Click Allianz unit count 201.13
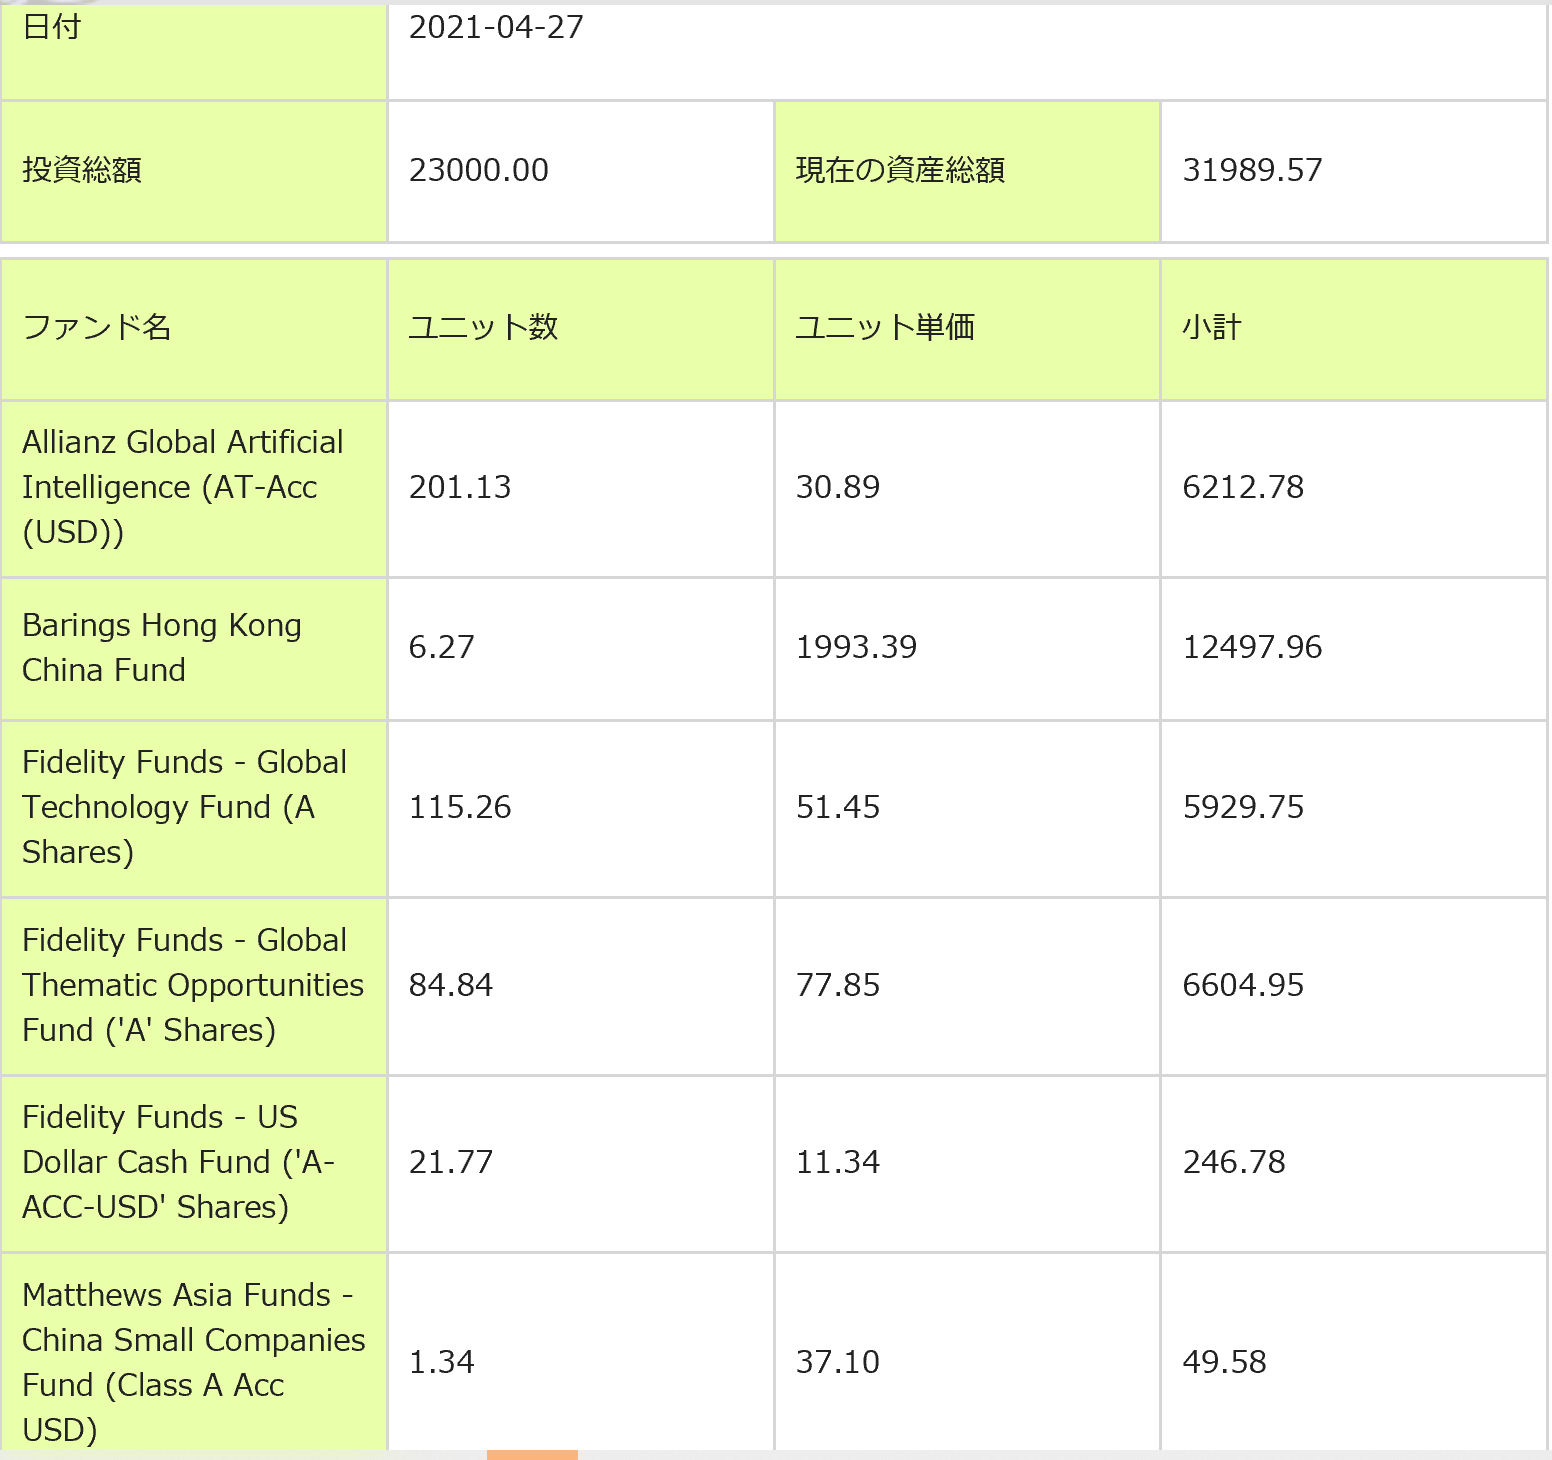 pyautogui.click(x=460, y=487)
